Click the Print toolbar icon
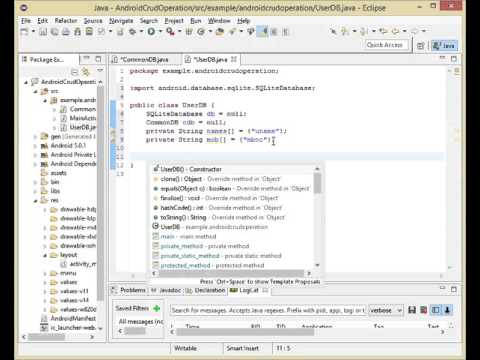 (x=66, y=32)
